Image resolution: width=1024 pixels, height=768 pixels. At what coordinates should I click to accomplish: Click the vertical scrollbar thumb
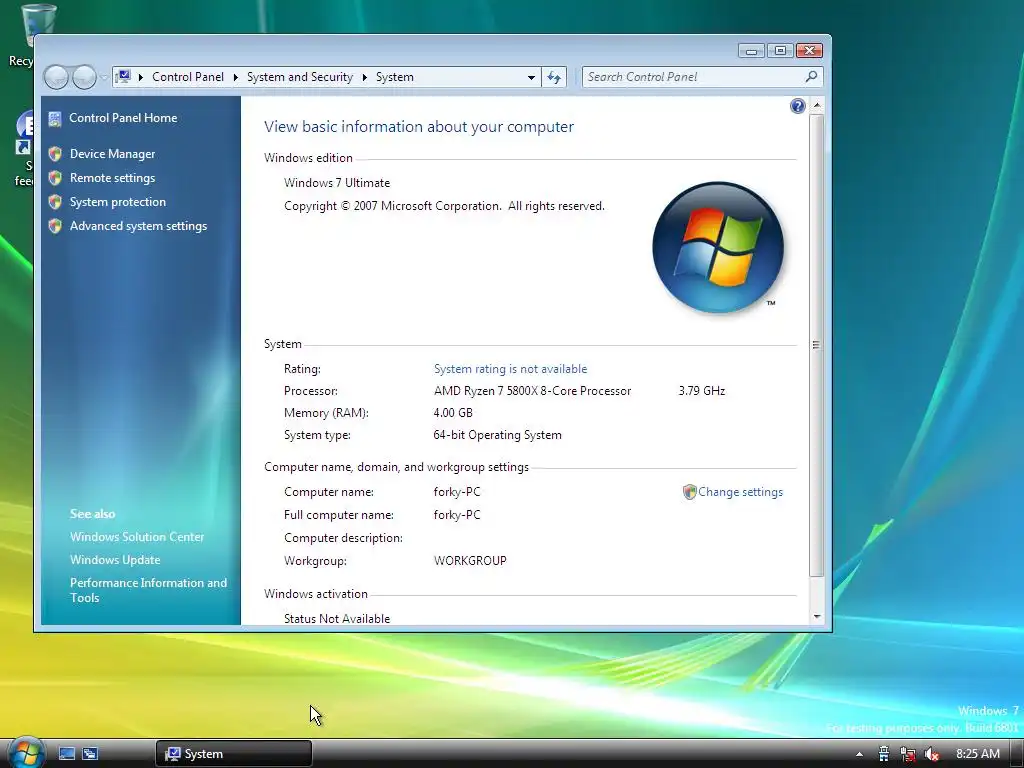816,345
